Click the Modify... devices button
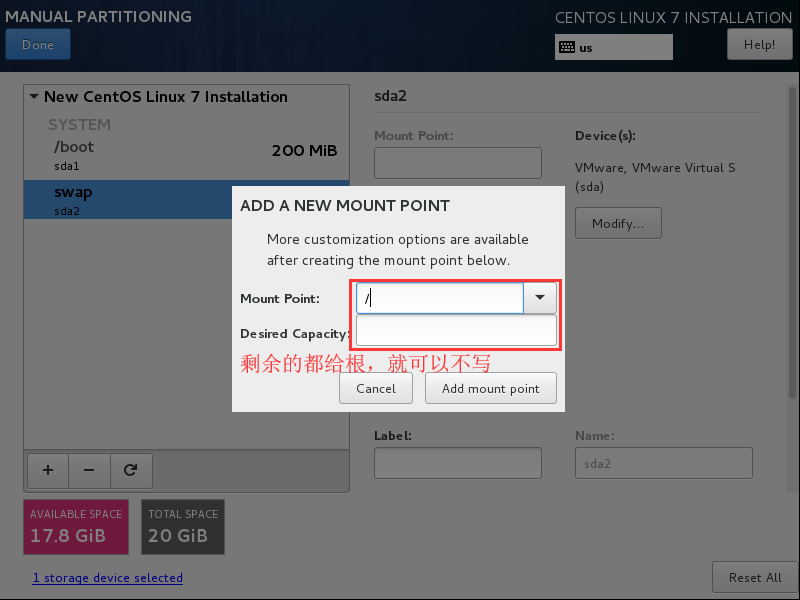Image resolution: width=800 pixels, height=600 pixels. 618,223
